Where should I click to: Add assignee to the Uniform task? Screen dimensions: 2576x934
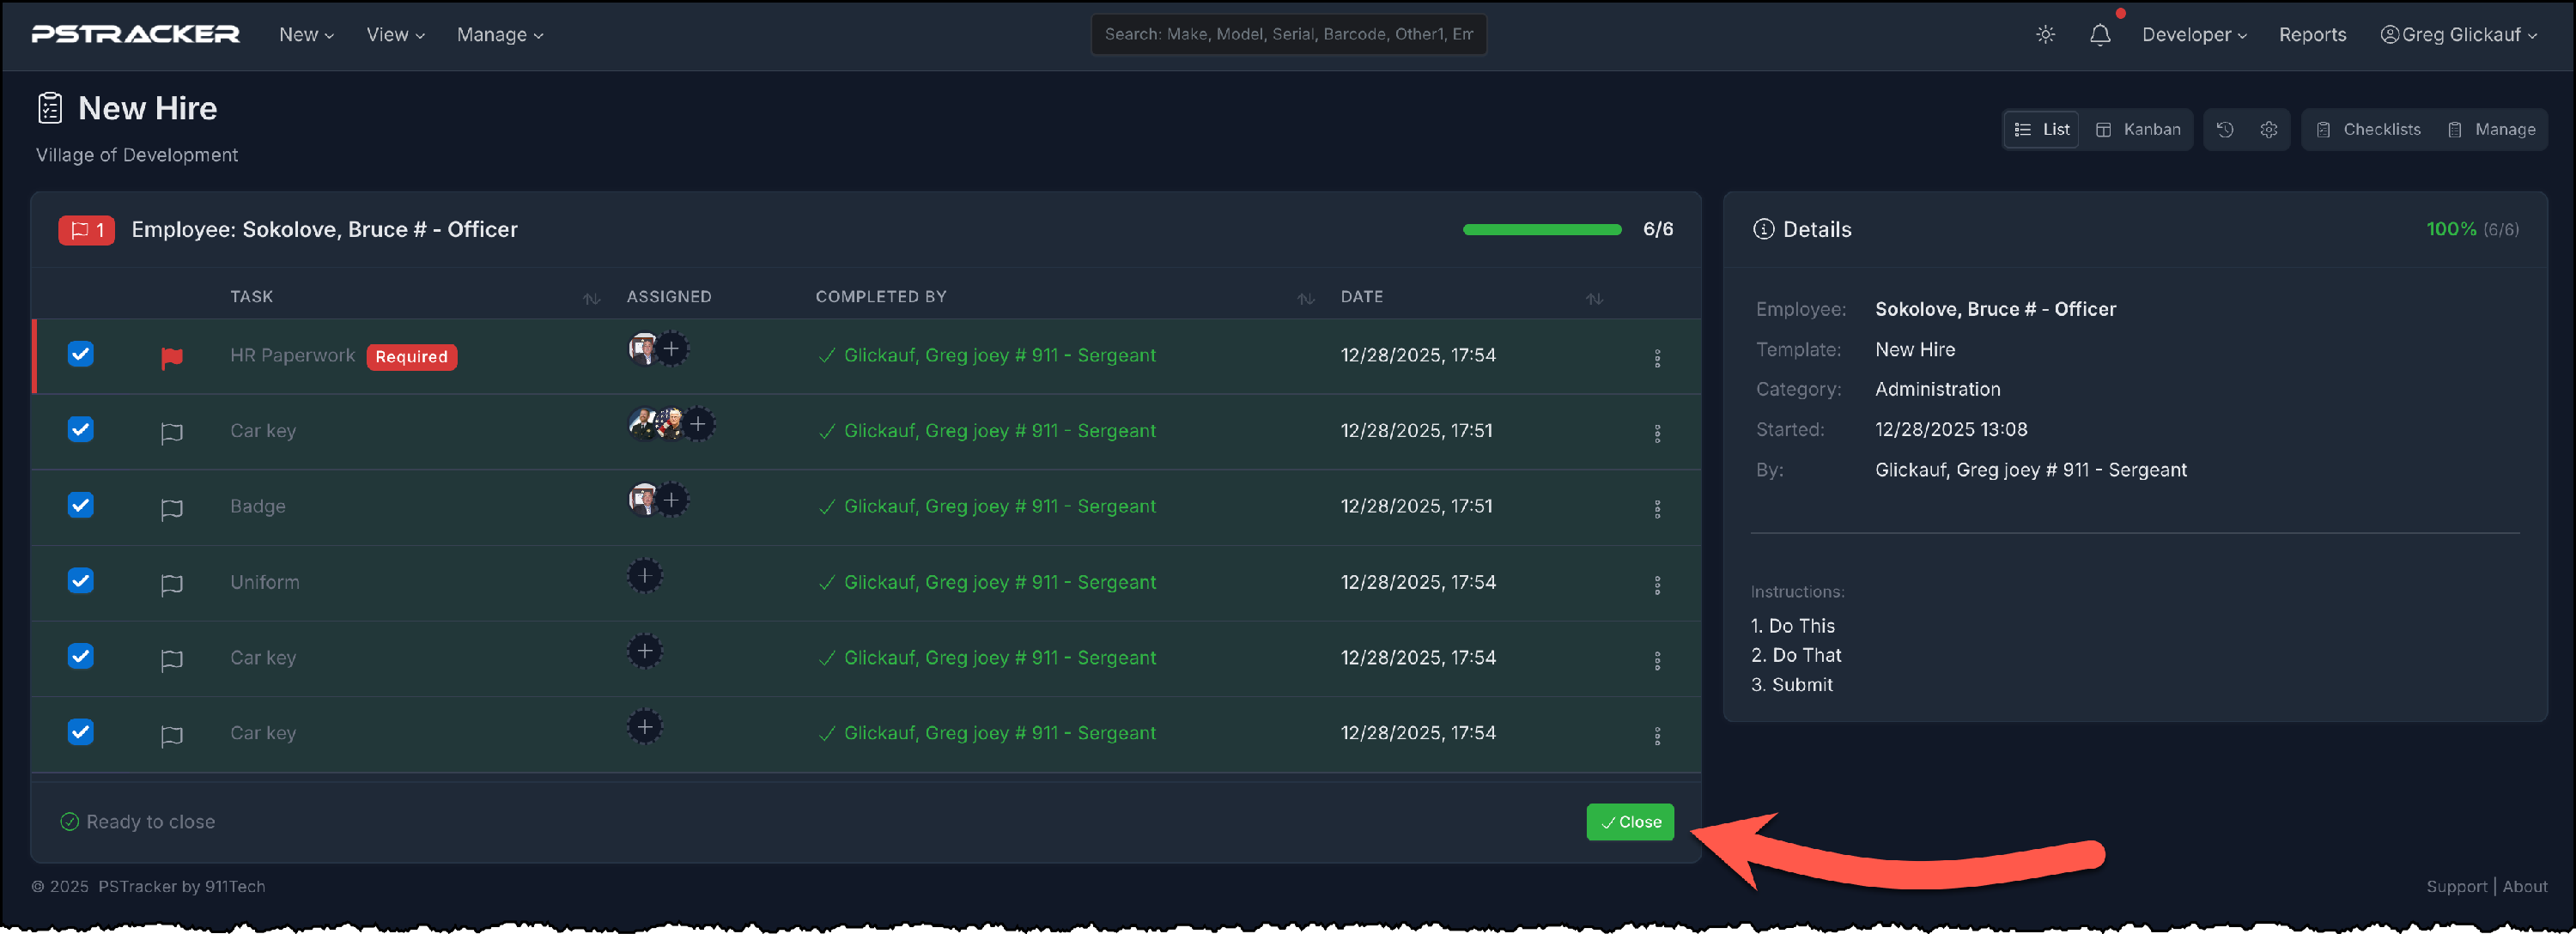point(645,576)
